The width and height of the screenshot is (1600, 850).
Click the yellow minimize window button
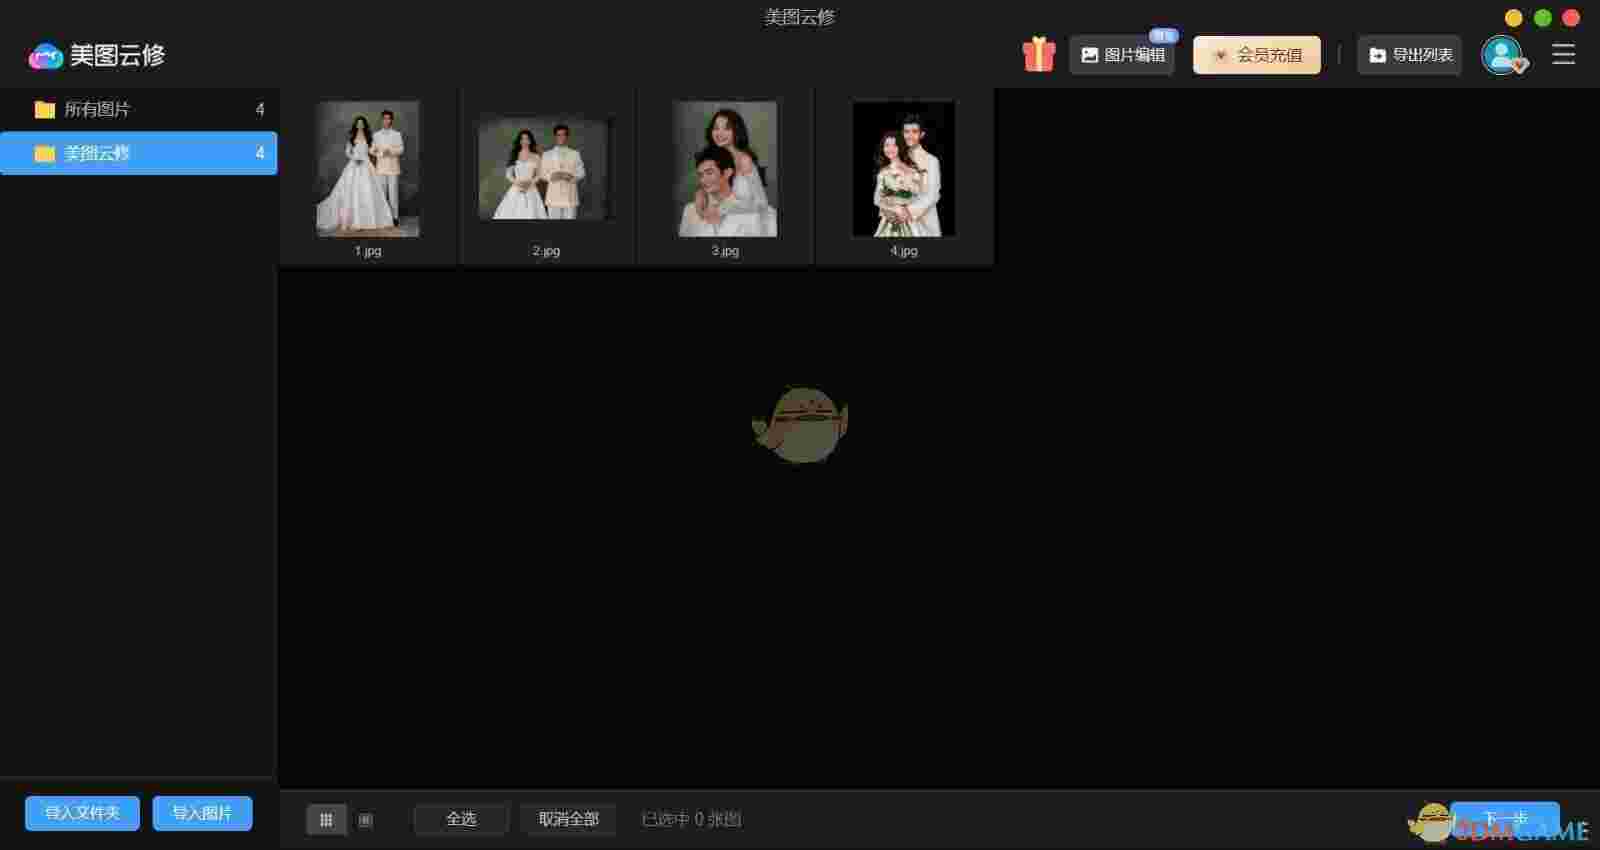point(1514,18)
